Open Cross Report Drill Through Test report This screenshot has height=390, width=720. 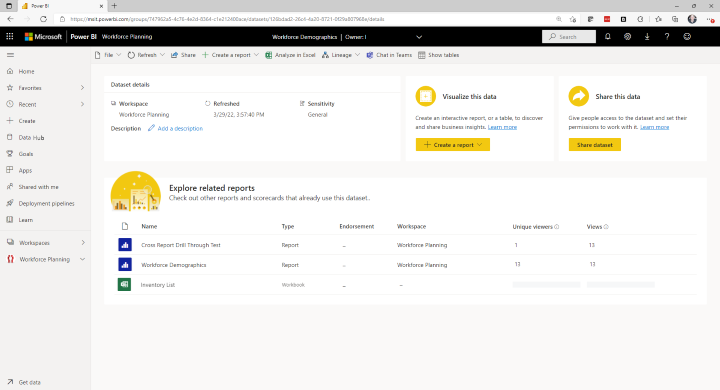(181, 245)
